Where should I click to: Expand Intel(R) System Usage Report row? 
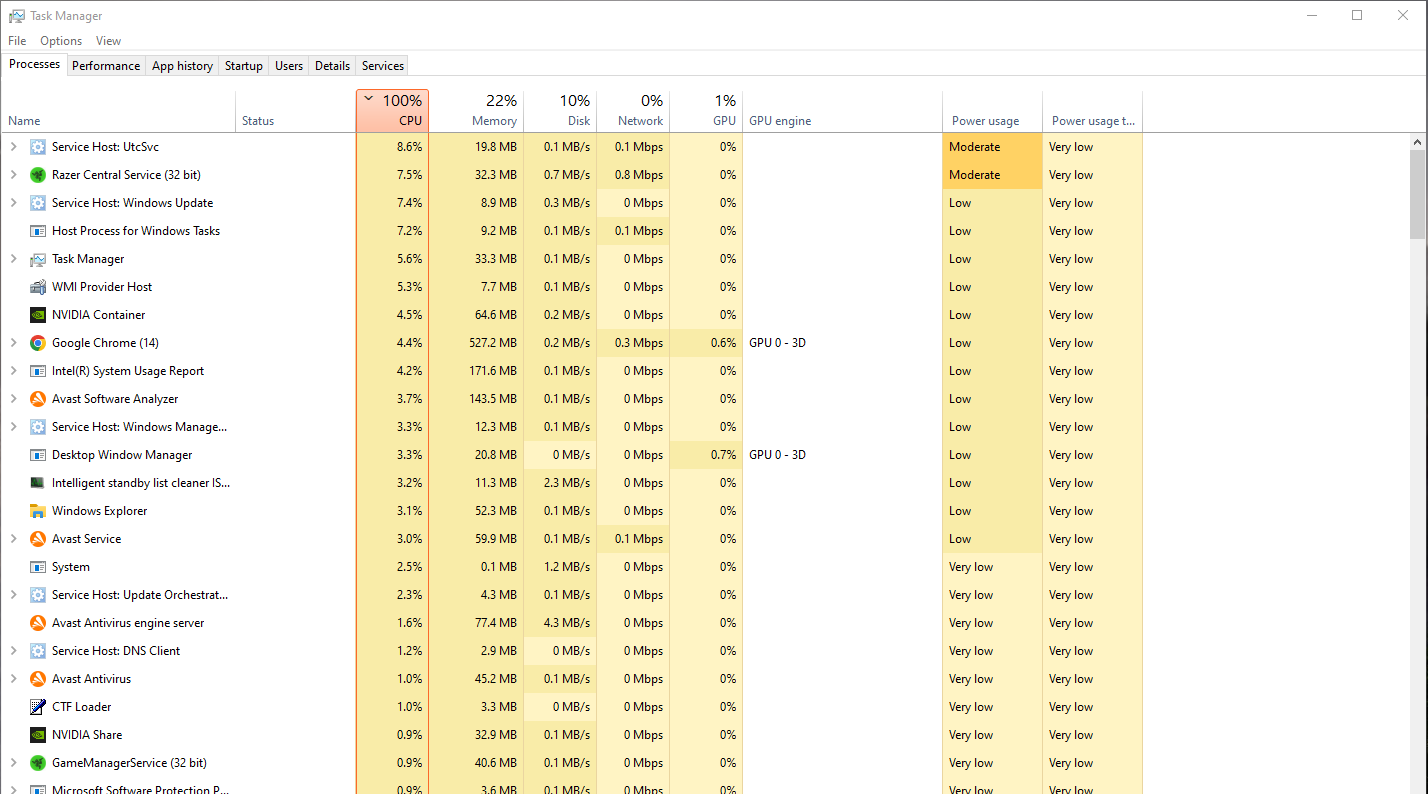pyautogui.click(x=13, y=371)
